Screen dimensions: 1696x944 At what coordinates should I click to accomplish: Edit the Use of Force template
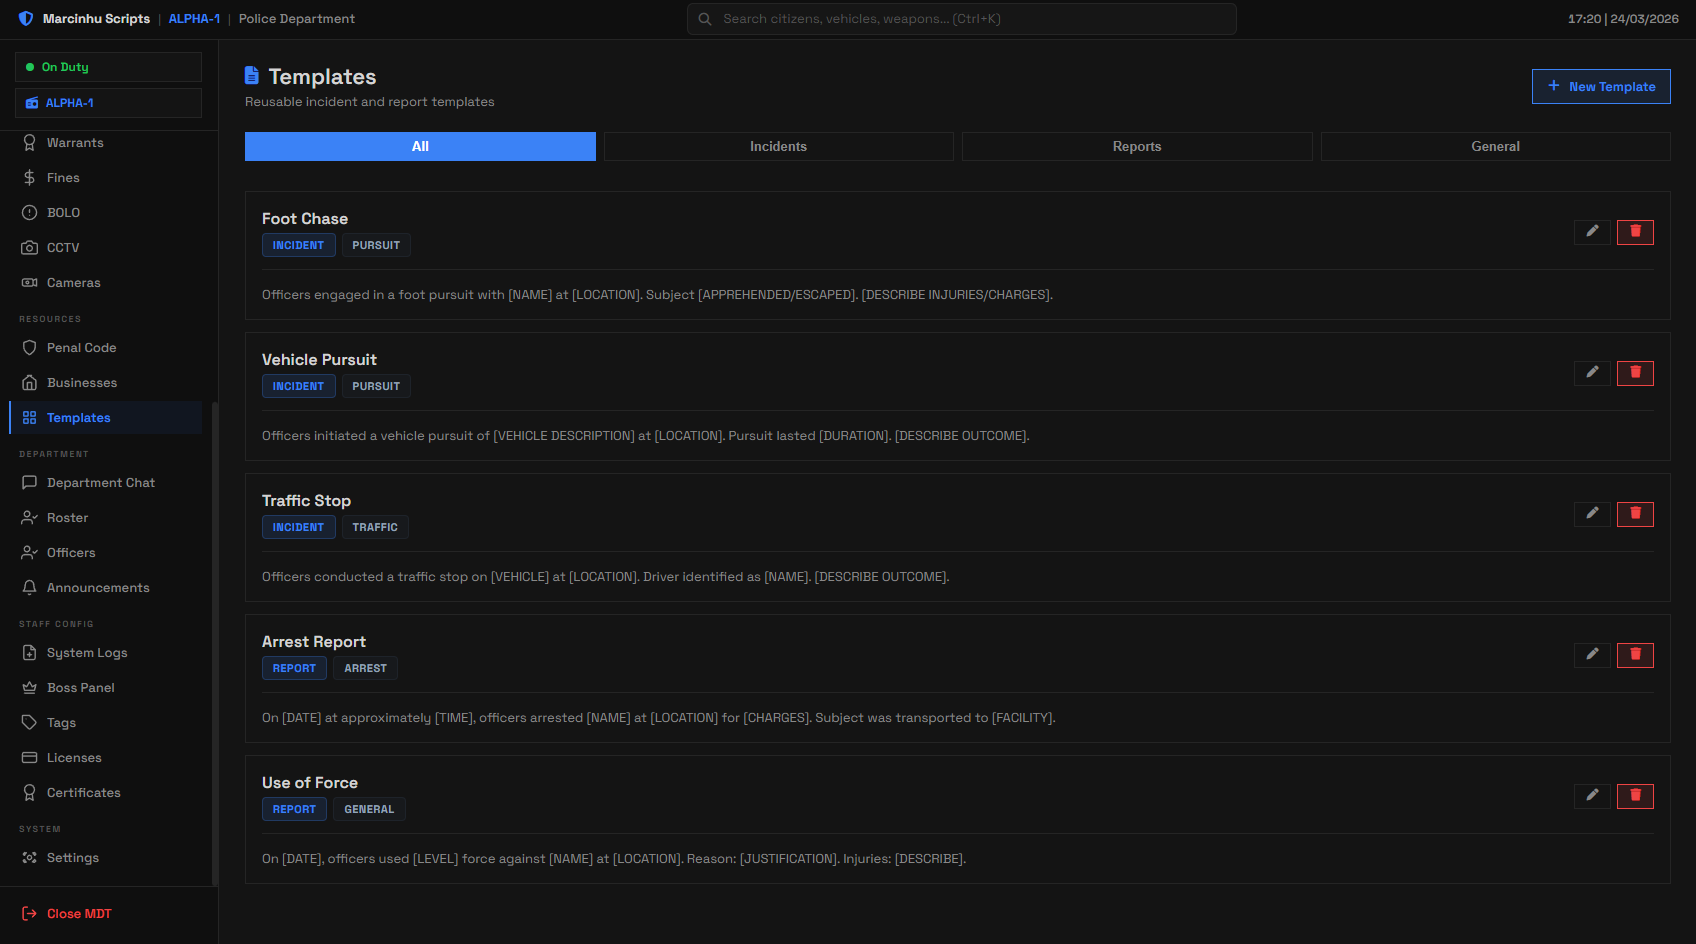pyautogui.click(x=1592, y=796)
